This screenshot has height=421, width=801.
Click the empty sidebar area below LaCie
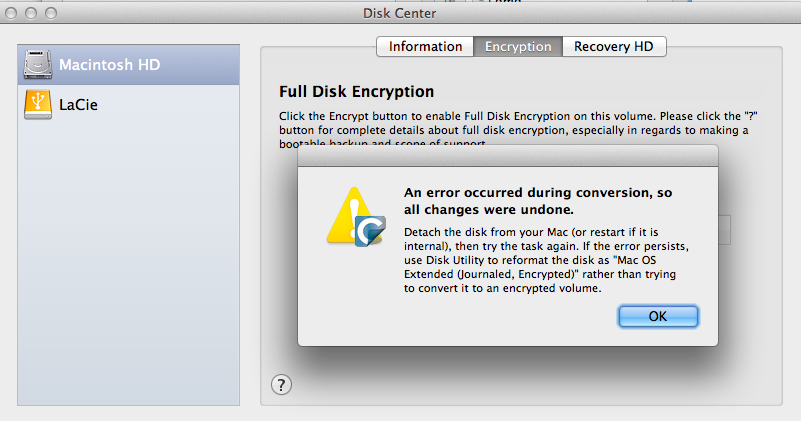click(x=128, y=260)
